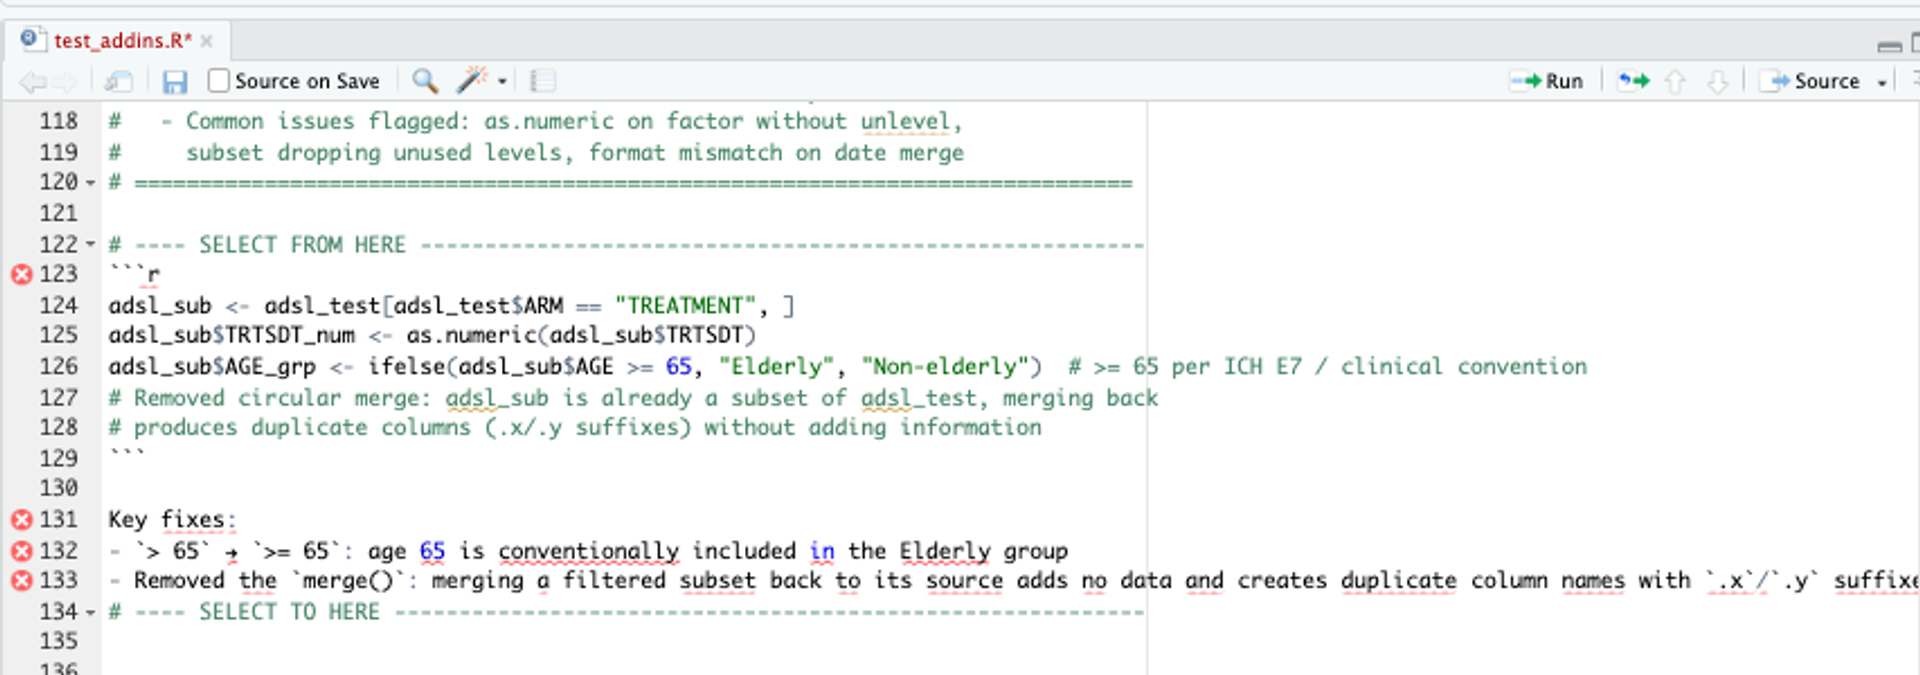The height and width of the screenshot is (675, 1920).
Task: Click the forward navigation arrow in editor toolbar
Action: coord(66,82)
